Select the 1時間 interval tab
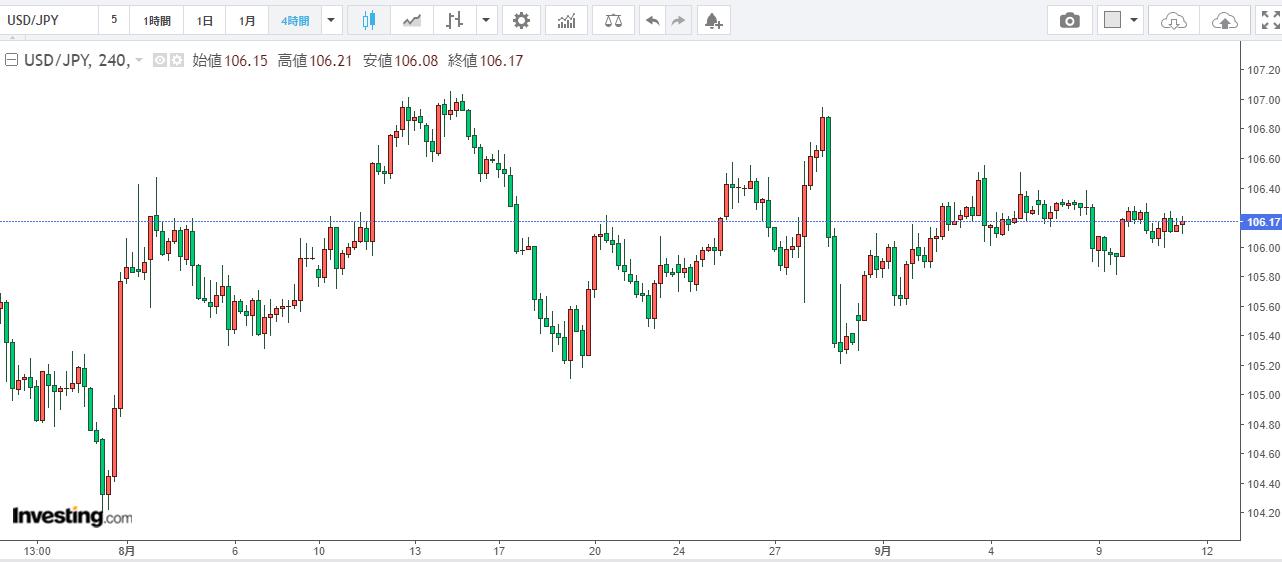This screenshot has width=1282, height=562. point(157,20)
